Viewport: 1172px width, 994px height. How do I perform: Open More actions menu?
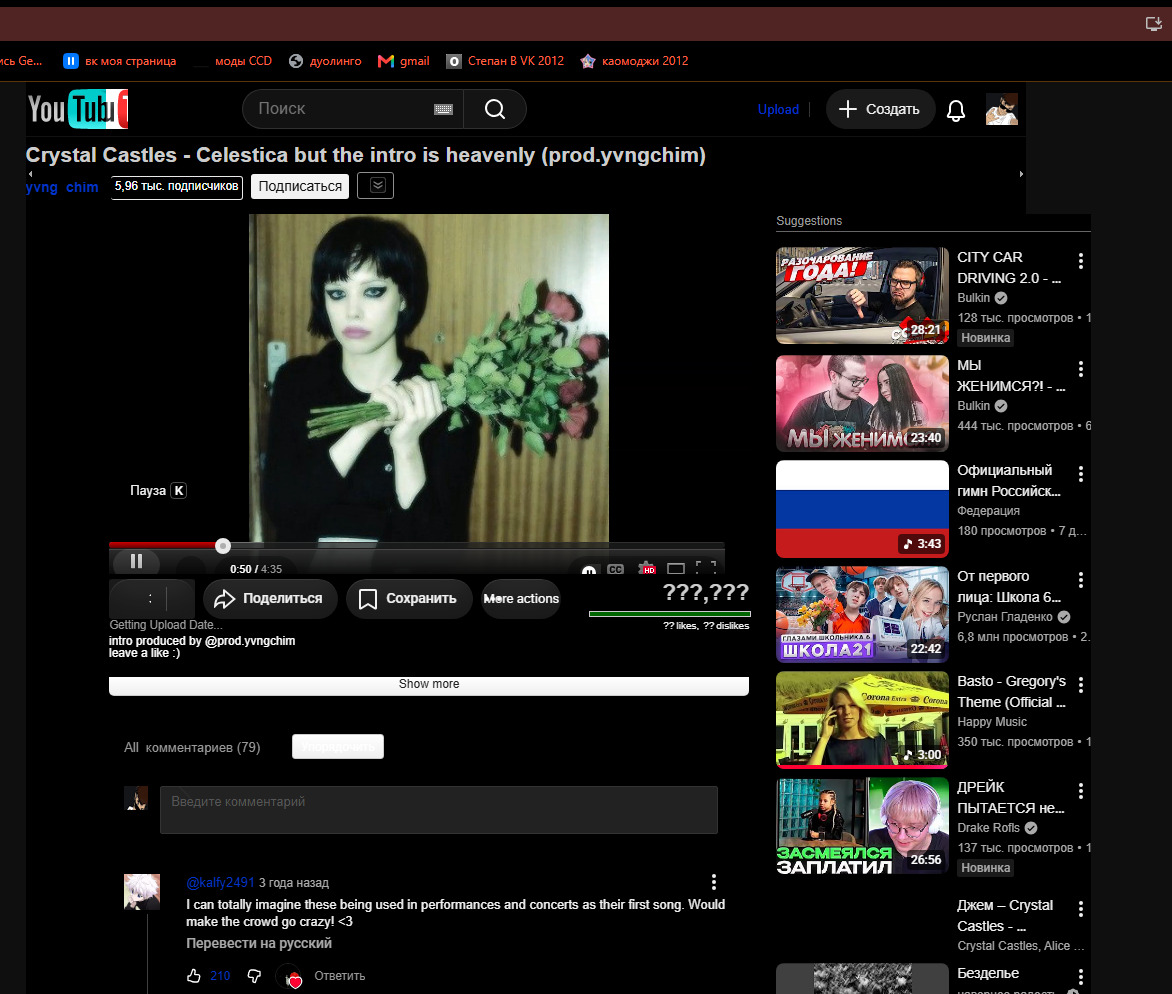coord(521,599)
